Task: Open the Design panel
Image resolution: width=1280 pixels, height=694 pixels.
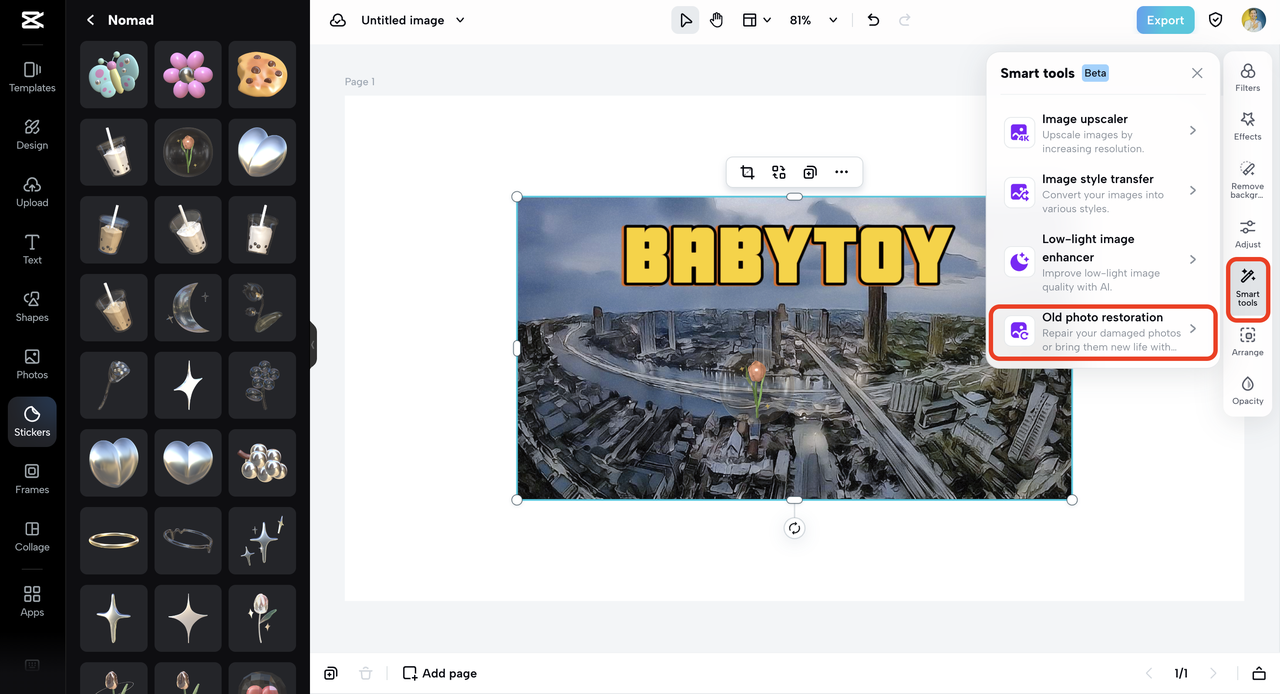Action: click(32, 134)
